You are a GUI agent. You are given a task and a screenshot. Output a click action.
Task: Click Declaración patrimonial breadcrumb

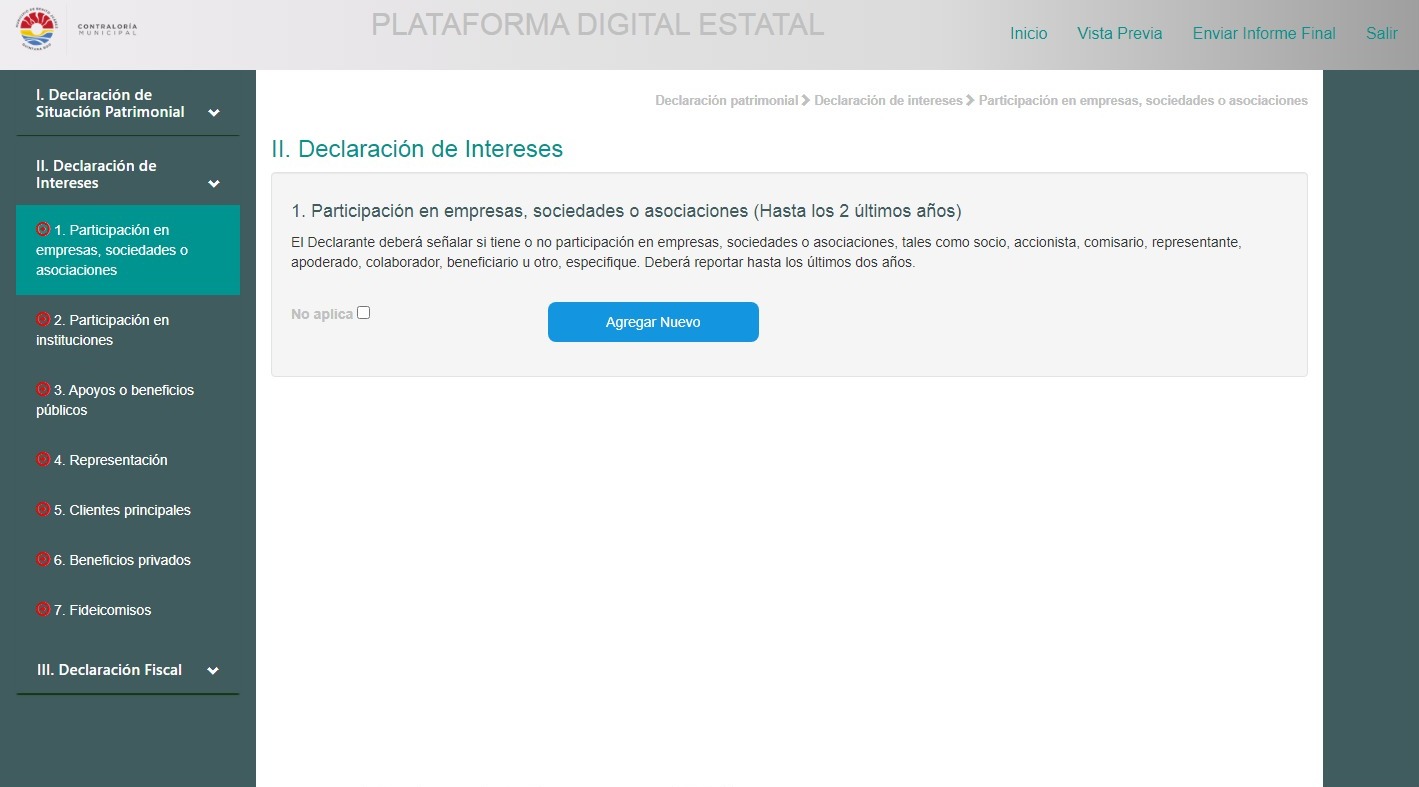726,101
